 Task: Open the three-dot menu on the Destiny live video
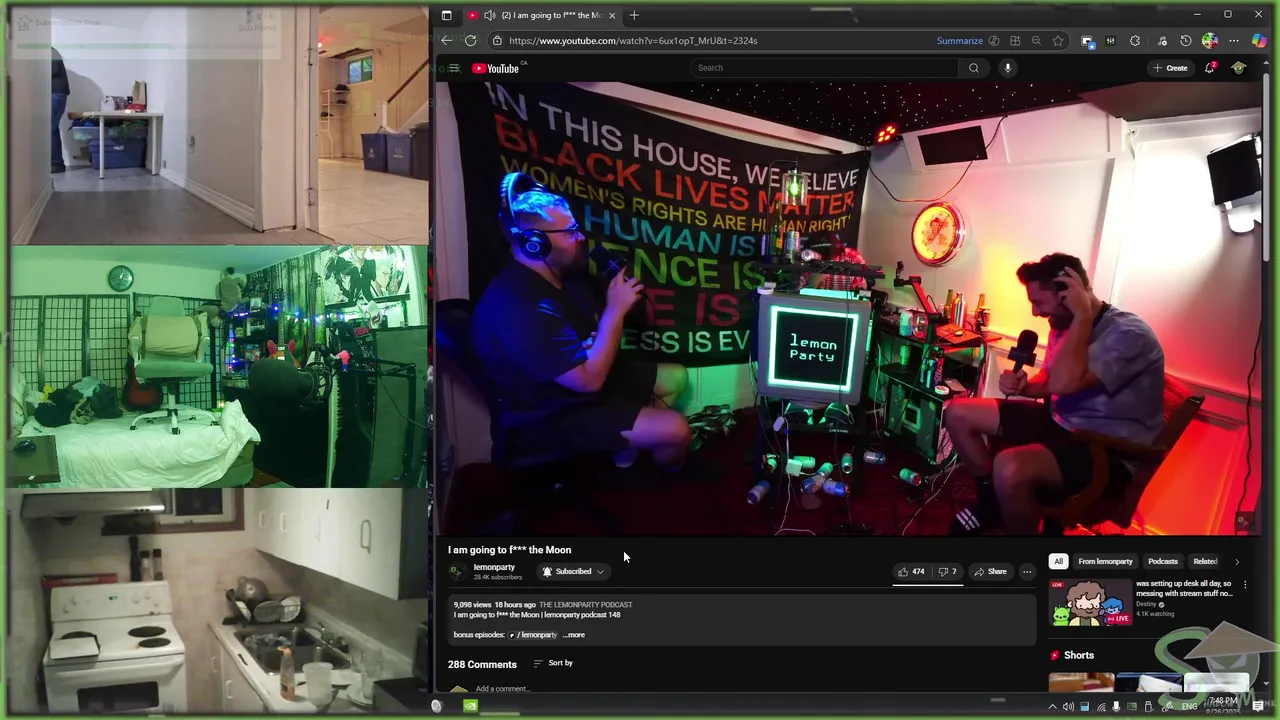[x=1245, y=585]
